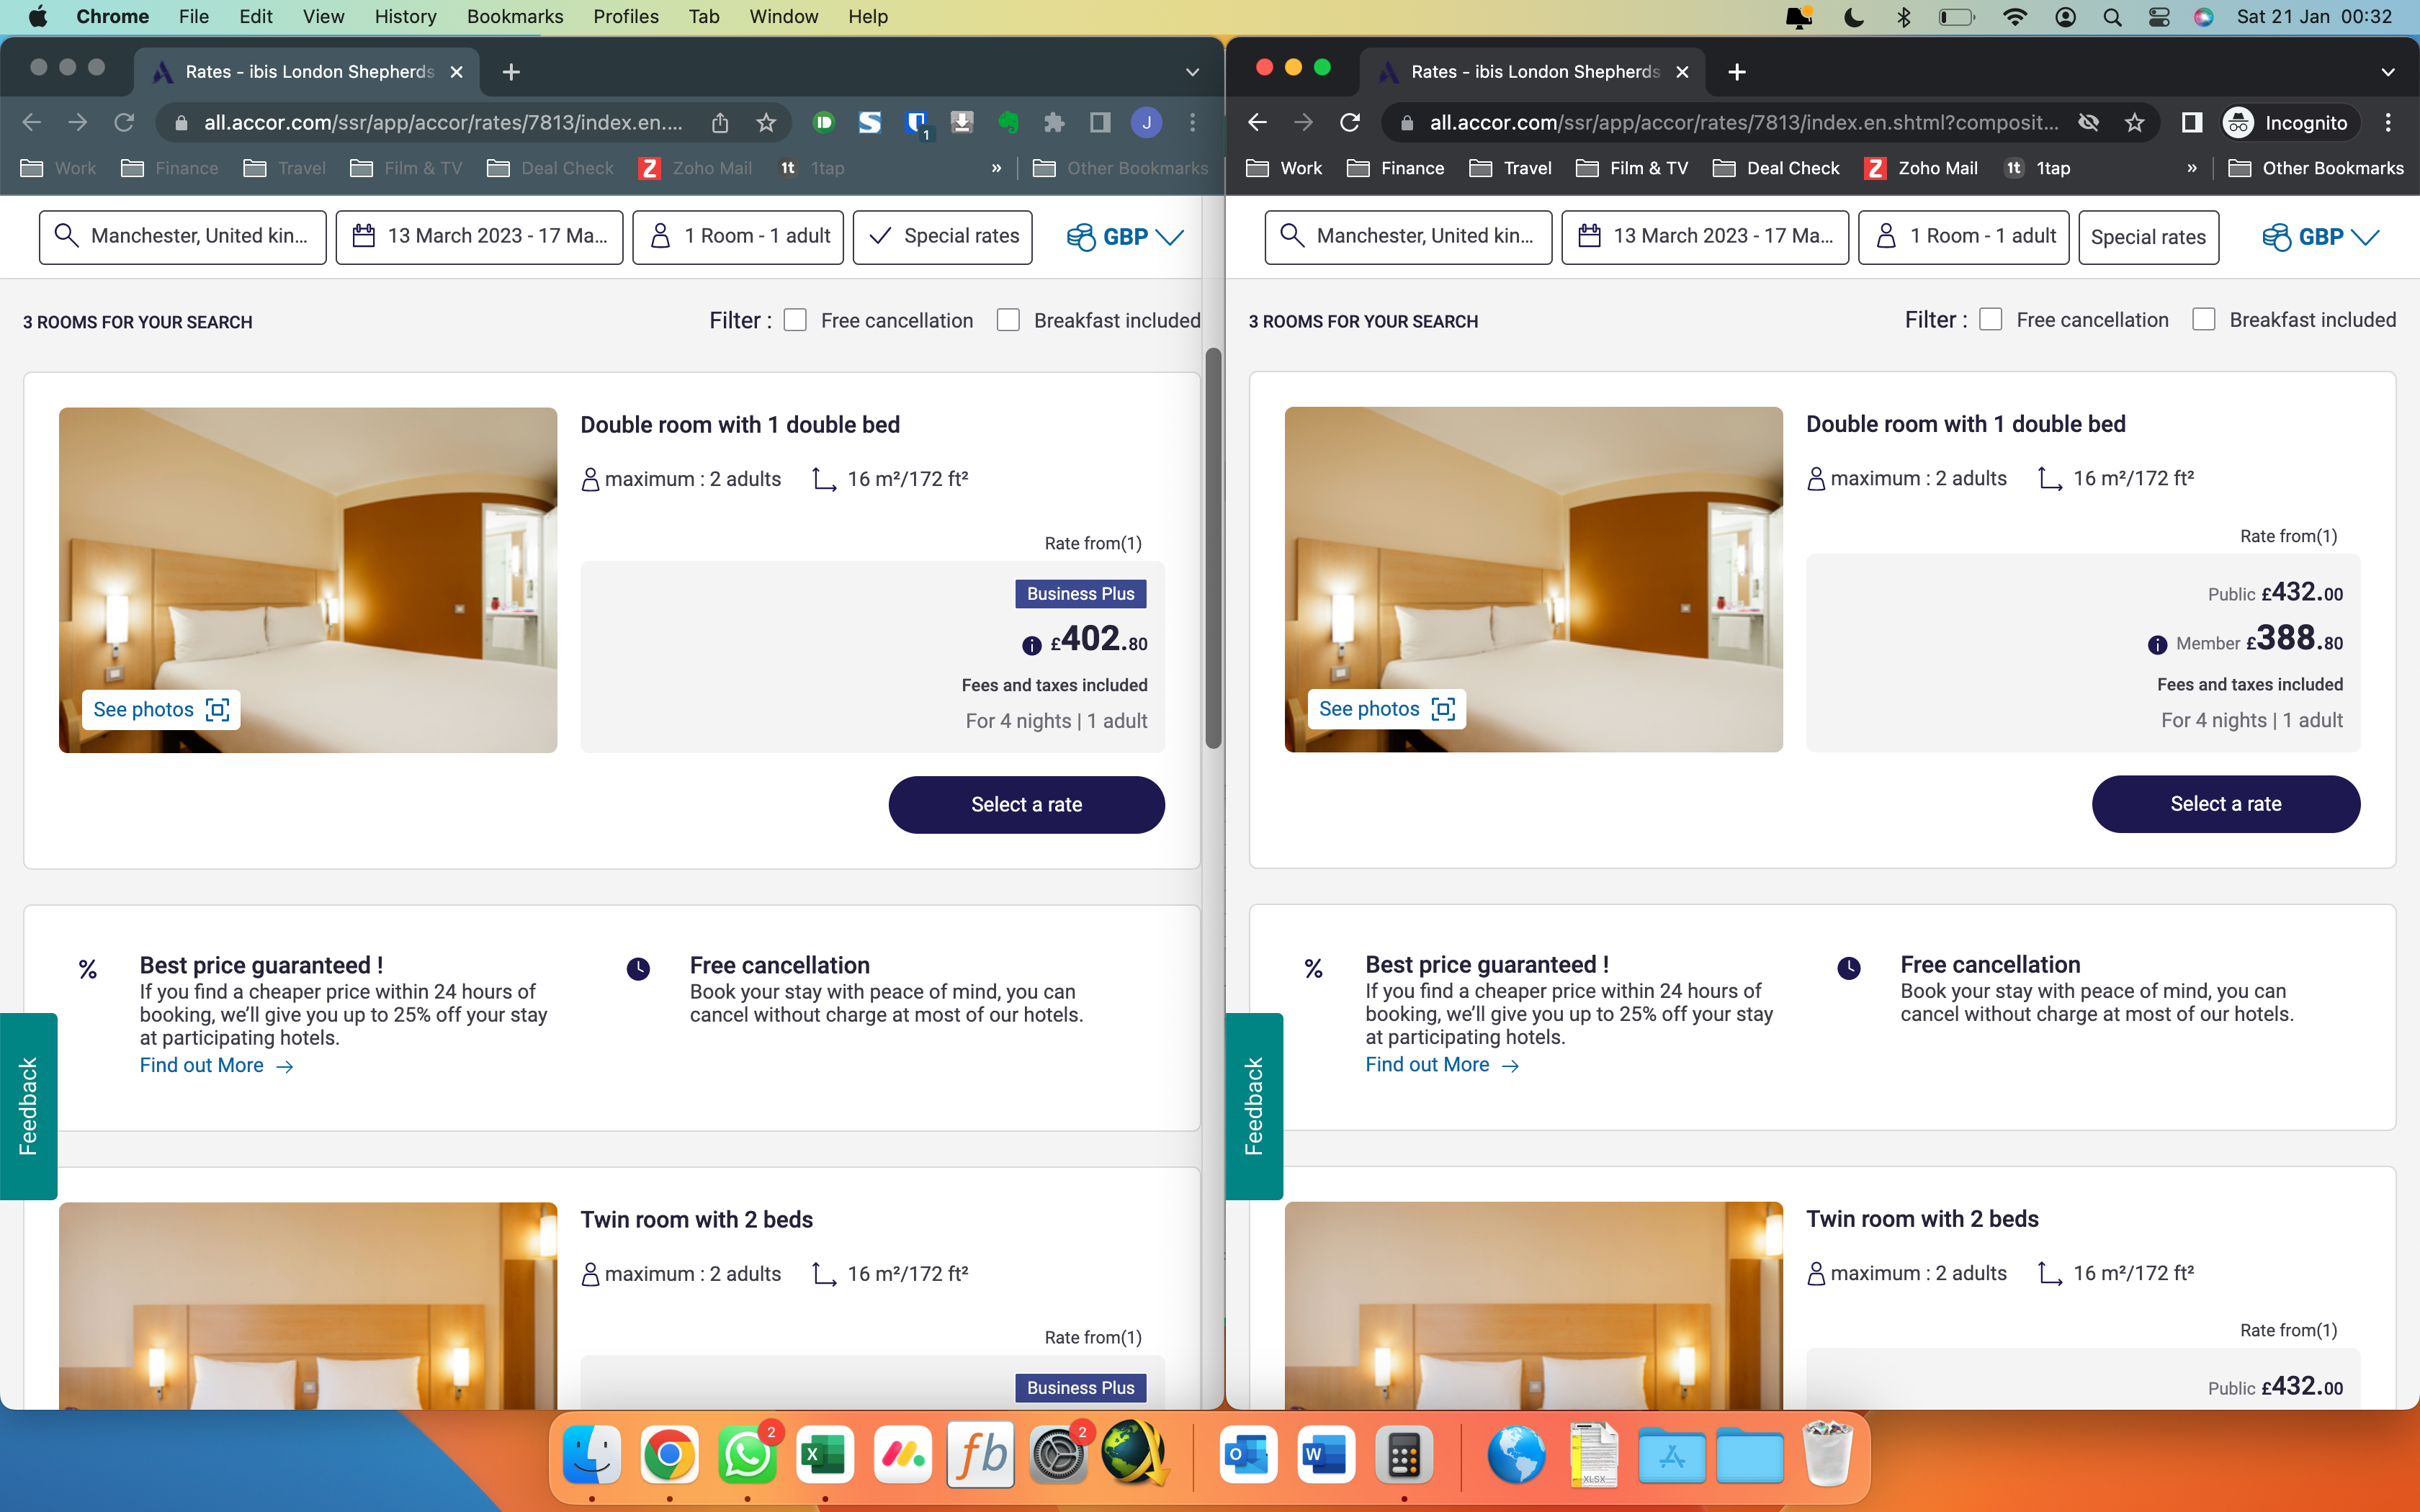2420x1512 pixels.
Task: Open the Feedback tab in left window
Action: tap(28, 1106)
